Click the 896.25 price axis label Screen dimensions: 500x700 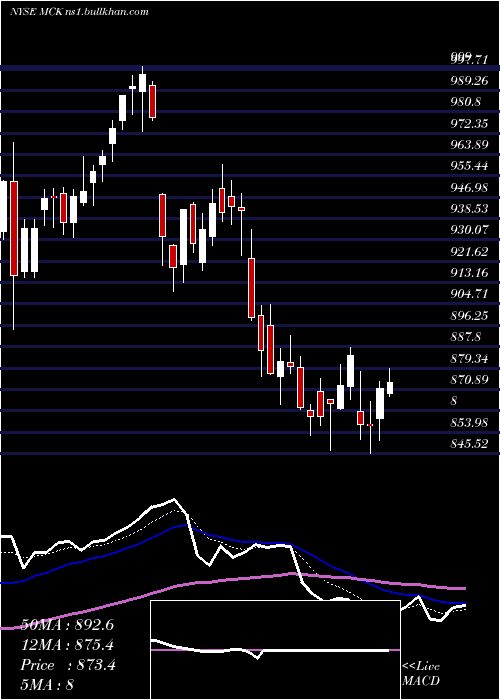469,316
